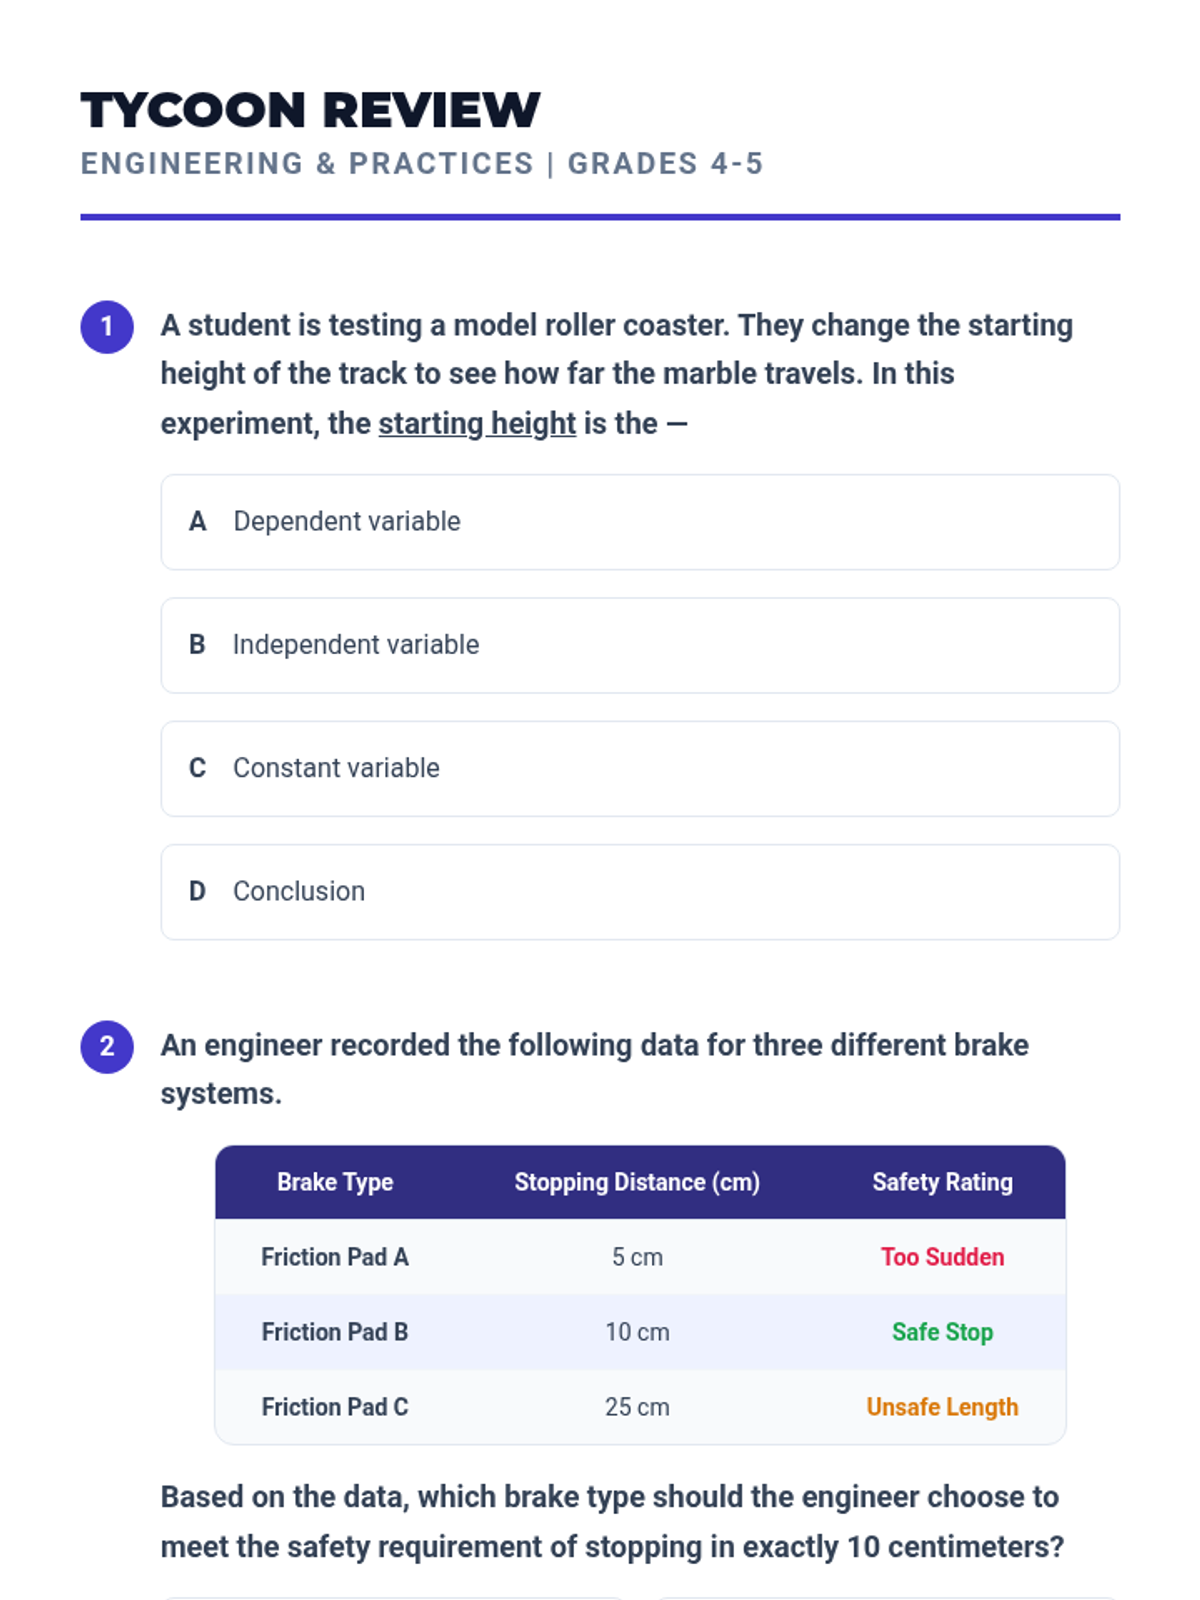
Task: Select answer A, Dependent variable
Action: tap(640, 522)
